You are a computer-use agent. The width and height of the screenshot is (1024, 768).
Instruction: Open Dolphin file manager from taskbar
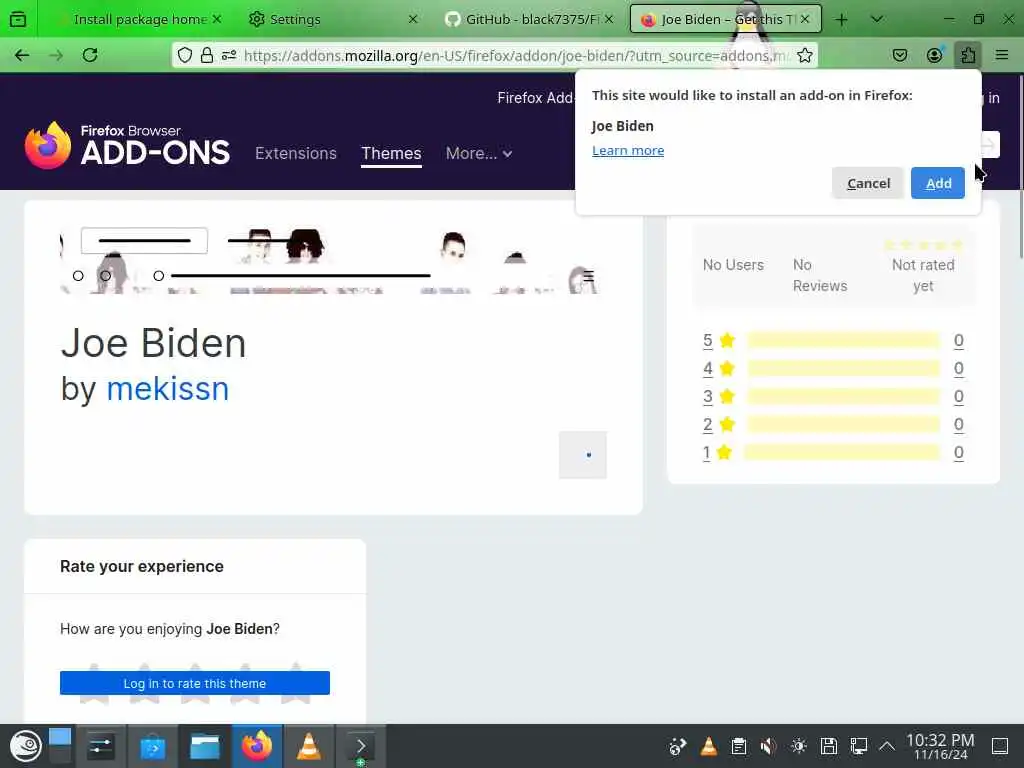[x=204, y=746]
